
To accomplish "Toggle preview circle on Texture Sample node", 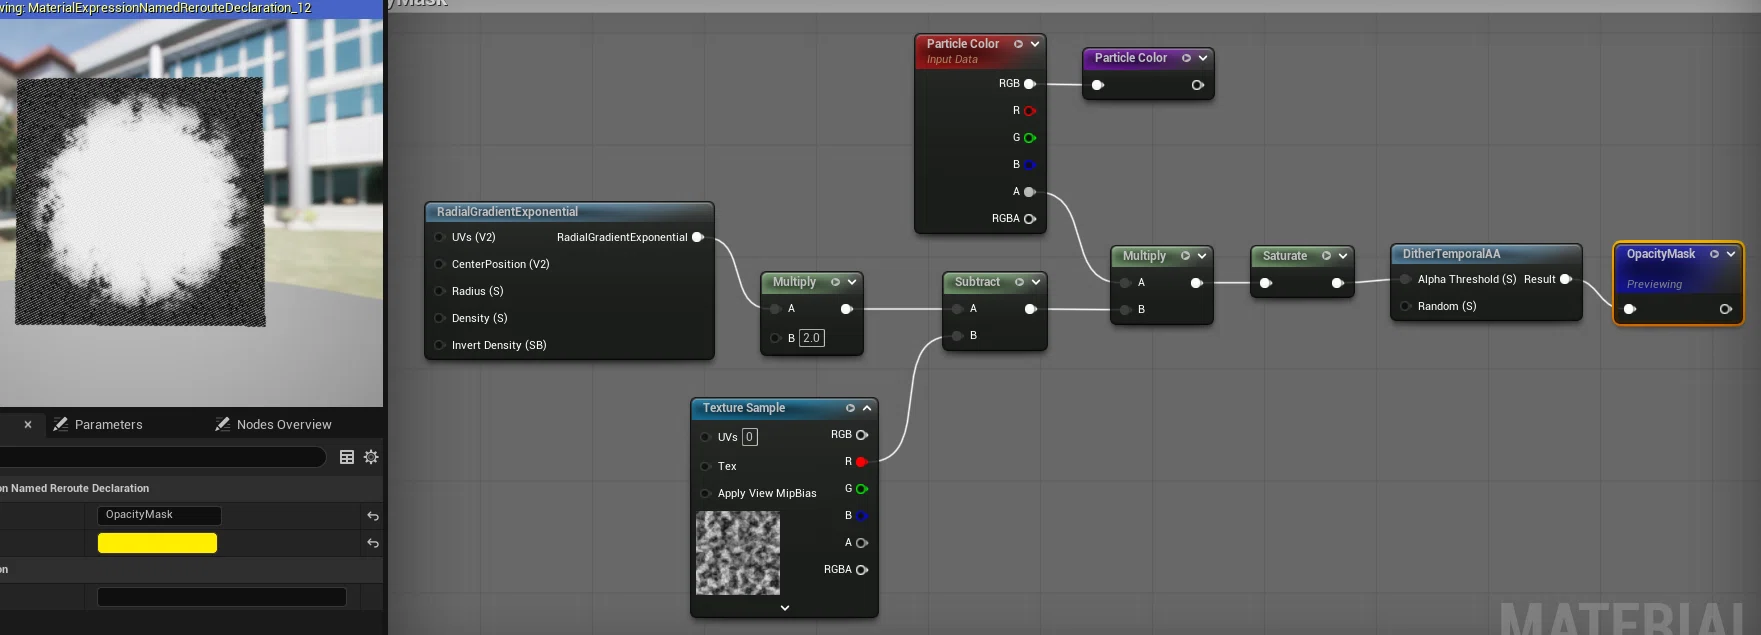I will 850,408.
